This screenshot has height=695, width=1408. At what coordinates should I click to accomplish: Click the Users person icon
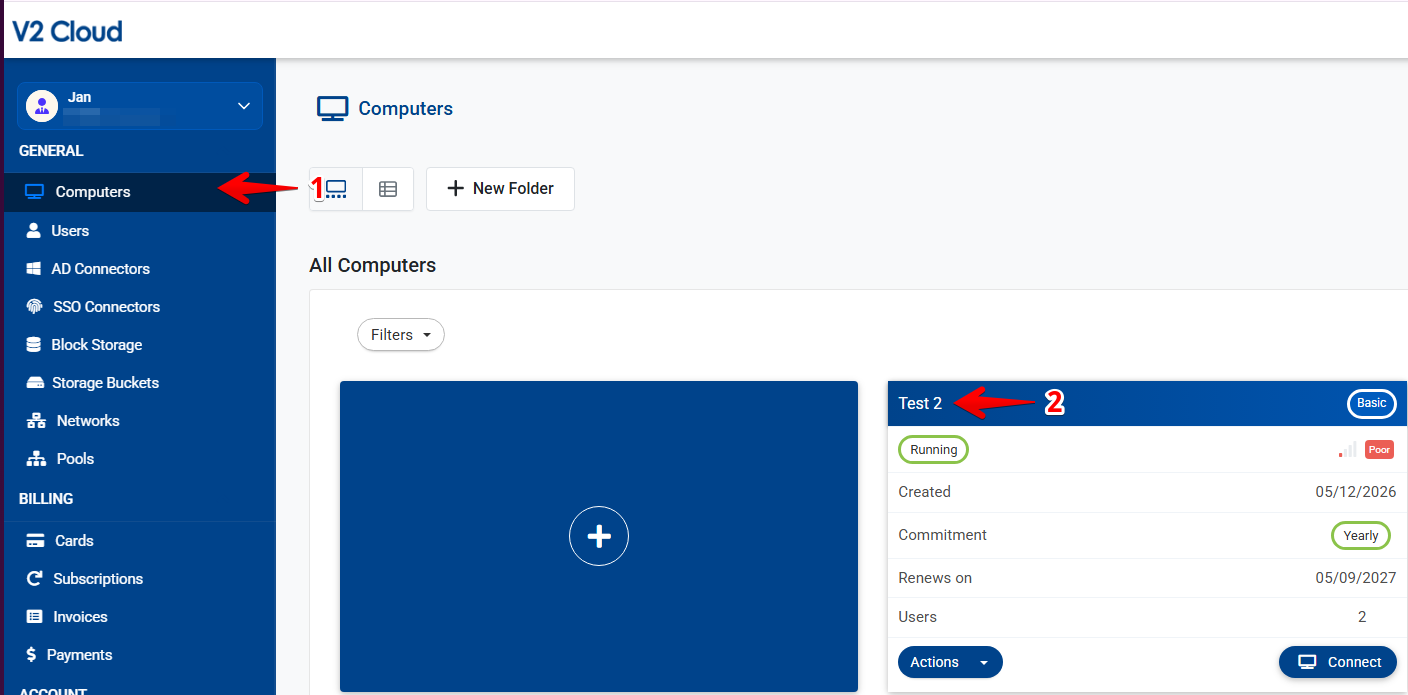click(35, 231)
